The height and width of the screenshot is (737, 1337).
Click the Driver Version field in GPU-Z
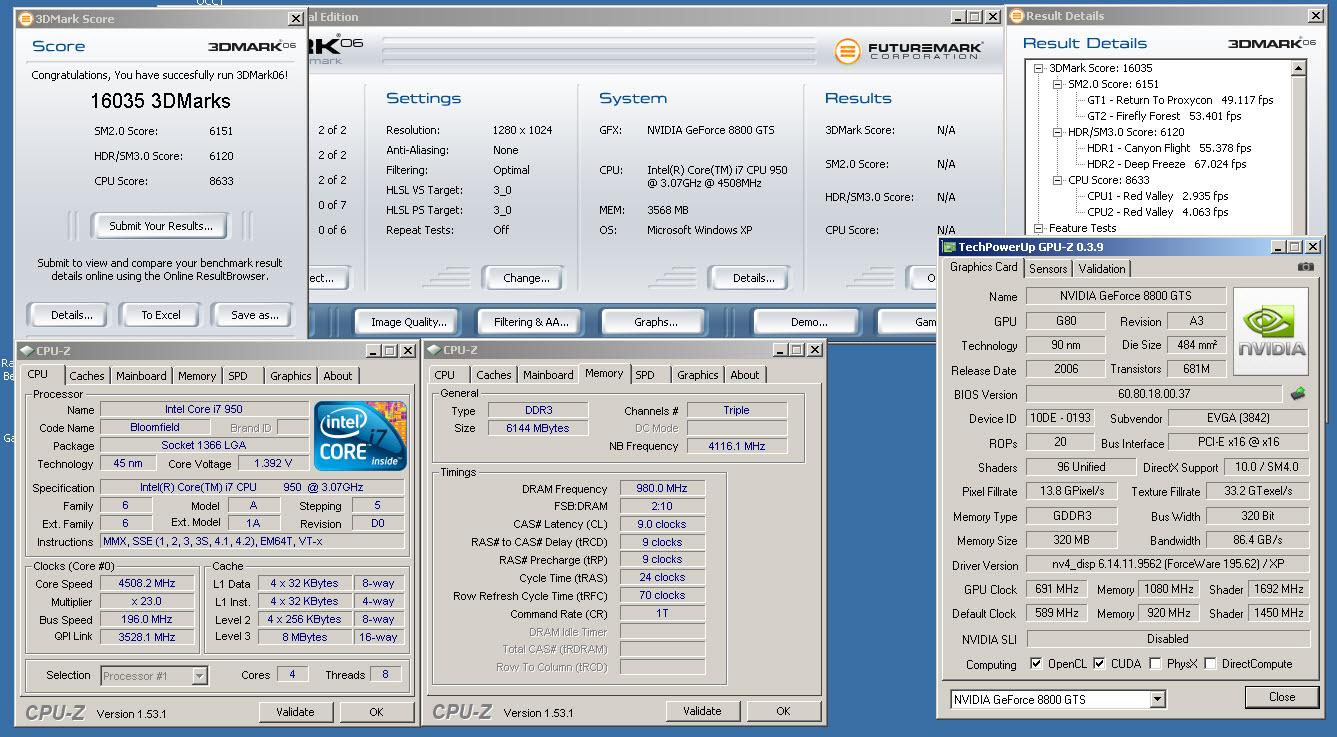[1168, 566]
